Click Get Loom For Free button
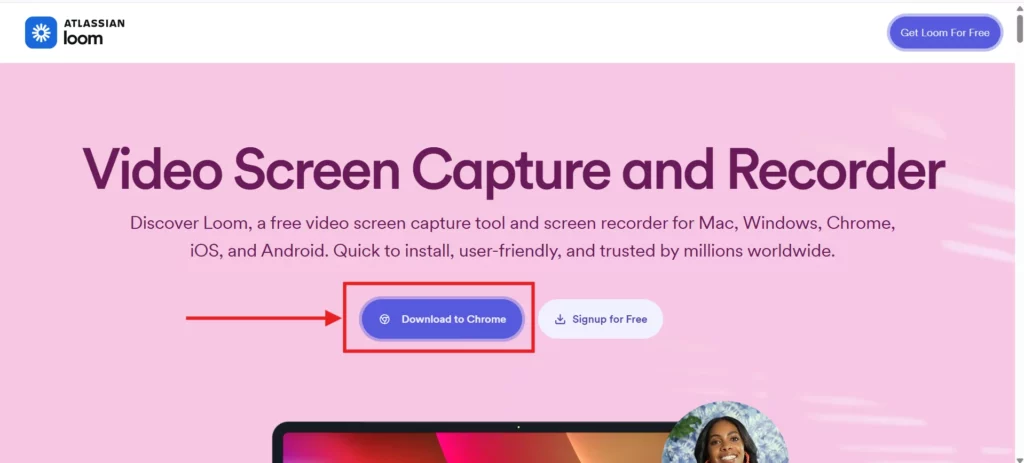 click(x=944, y=33)
